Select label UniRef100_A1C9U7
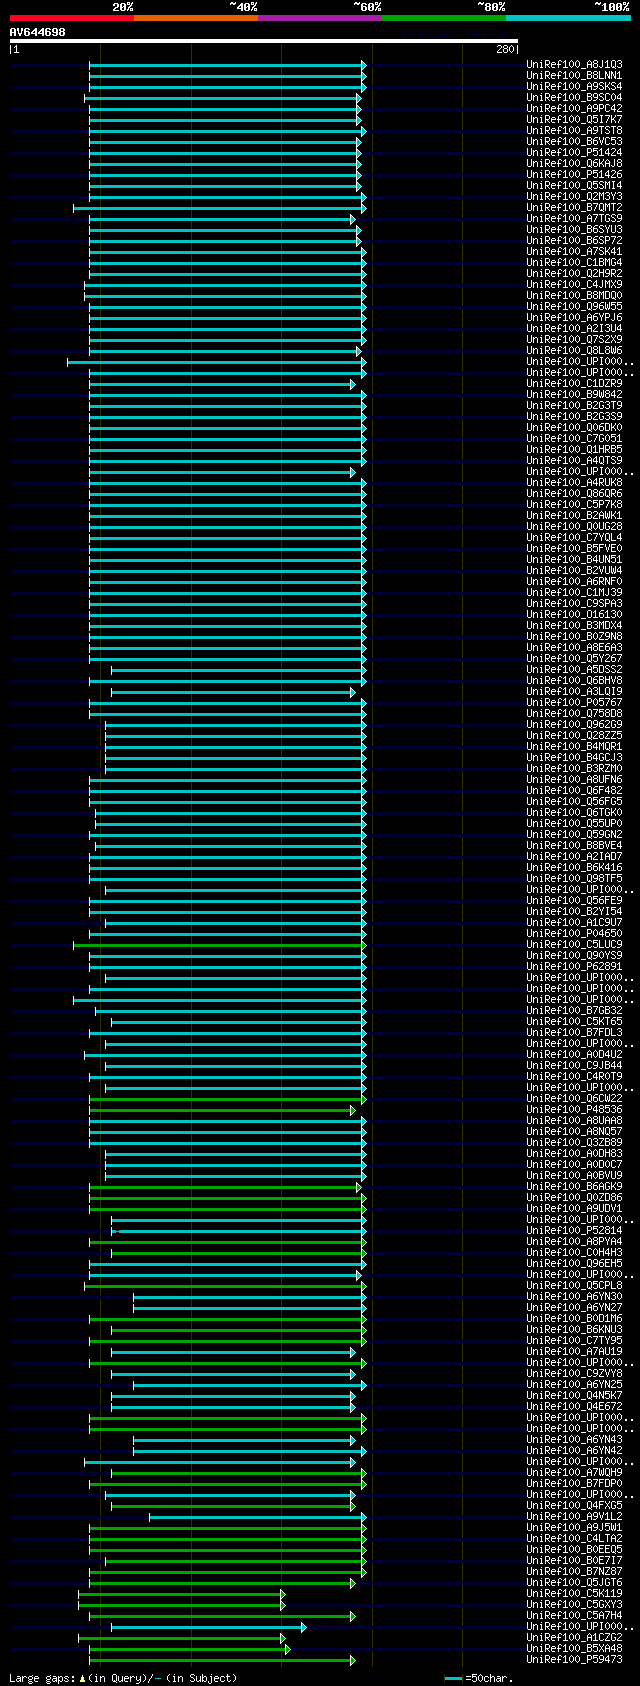Screen dimensions: 640x1686 coord(574,923)
